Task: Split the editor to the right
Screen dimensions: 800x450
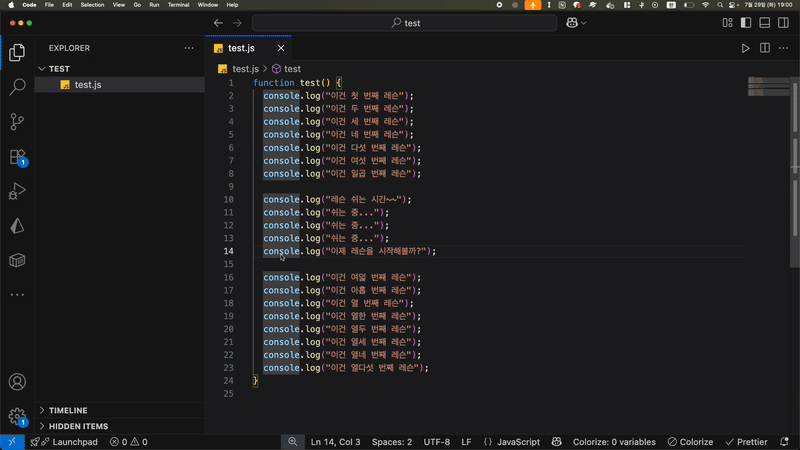Action: (x=765, y=48)
